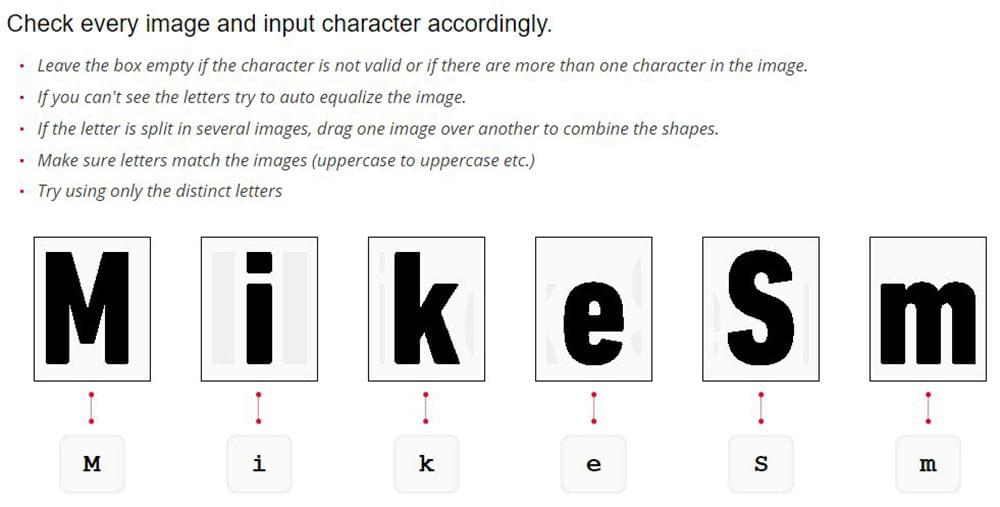The width and height of the screenshot is (1000, 507).
Task: Click the 'Try using only the distinct letters' hint
Action: pyautogui.click(x=159, y=191)
